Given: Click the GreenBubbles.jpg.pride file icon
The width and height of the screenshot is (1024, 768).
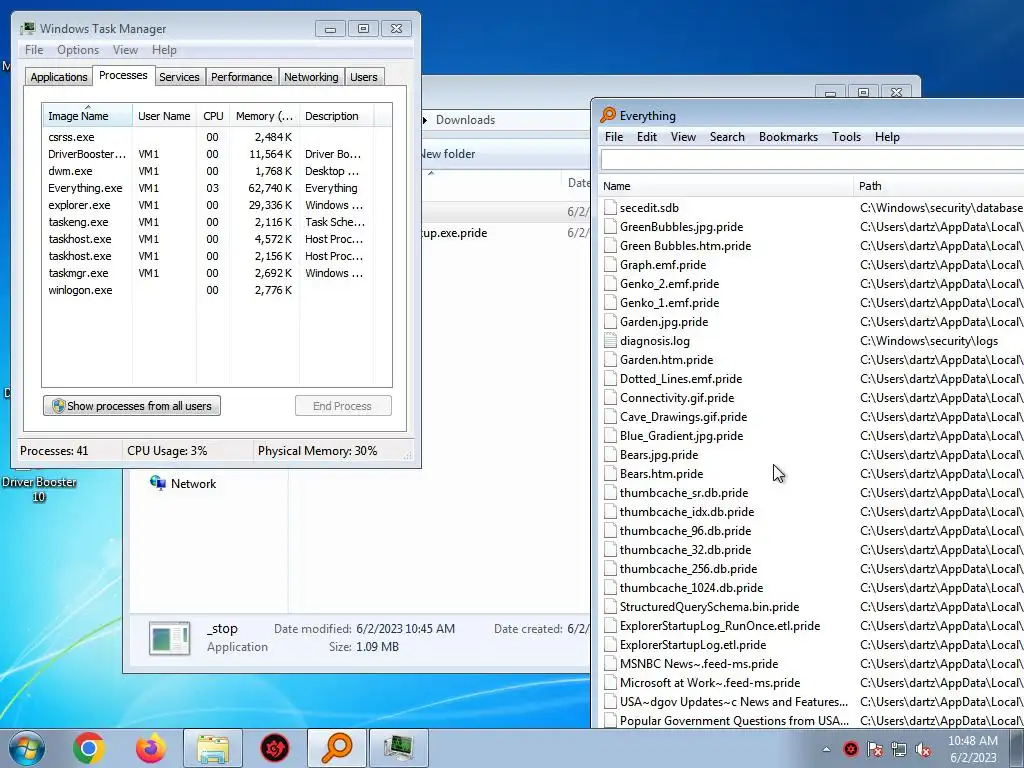Looking at the screenshot, I should (x=610, y=227).
